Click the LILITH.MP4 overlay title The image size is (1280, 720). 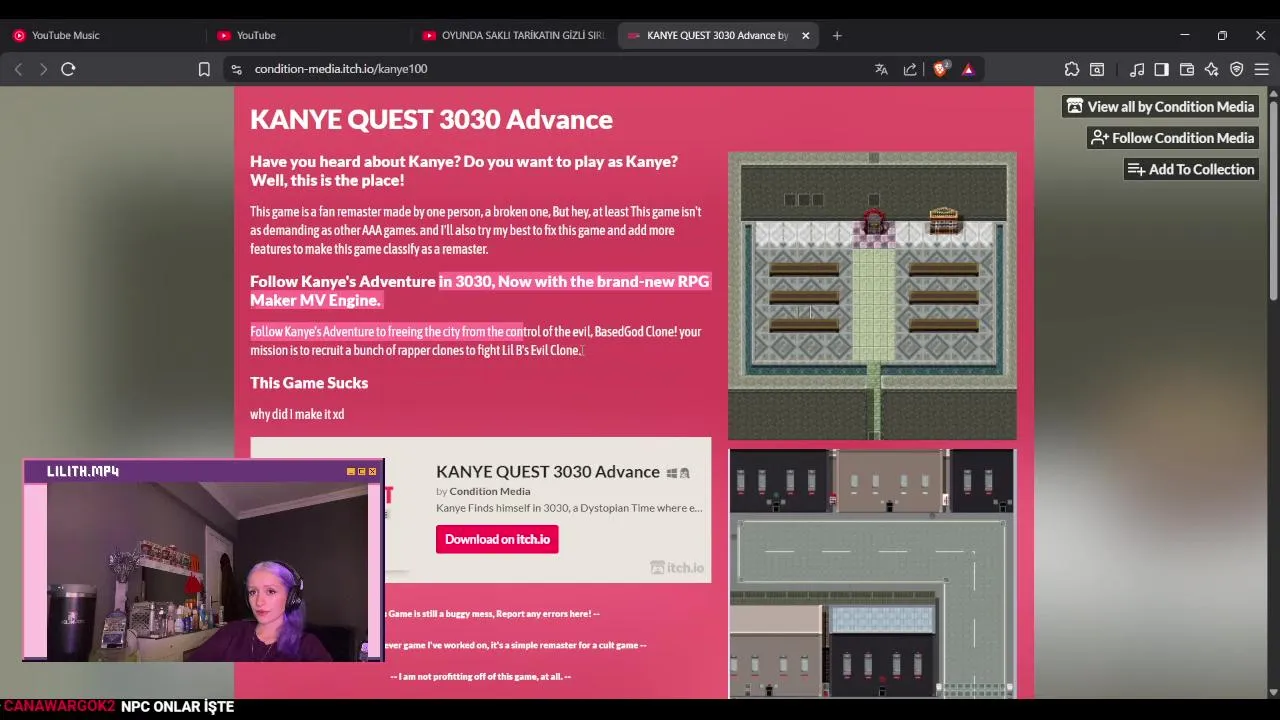point(83,471)
